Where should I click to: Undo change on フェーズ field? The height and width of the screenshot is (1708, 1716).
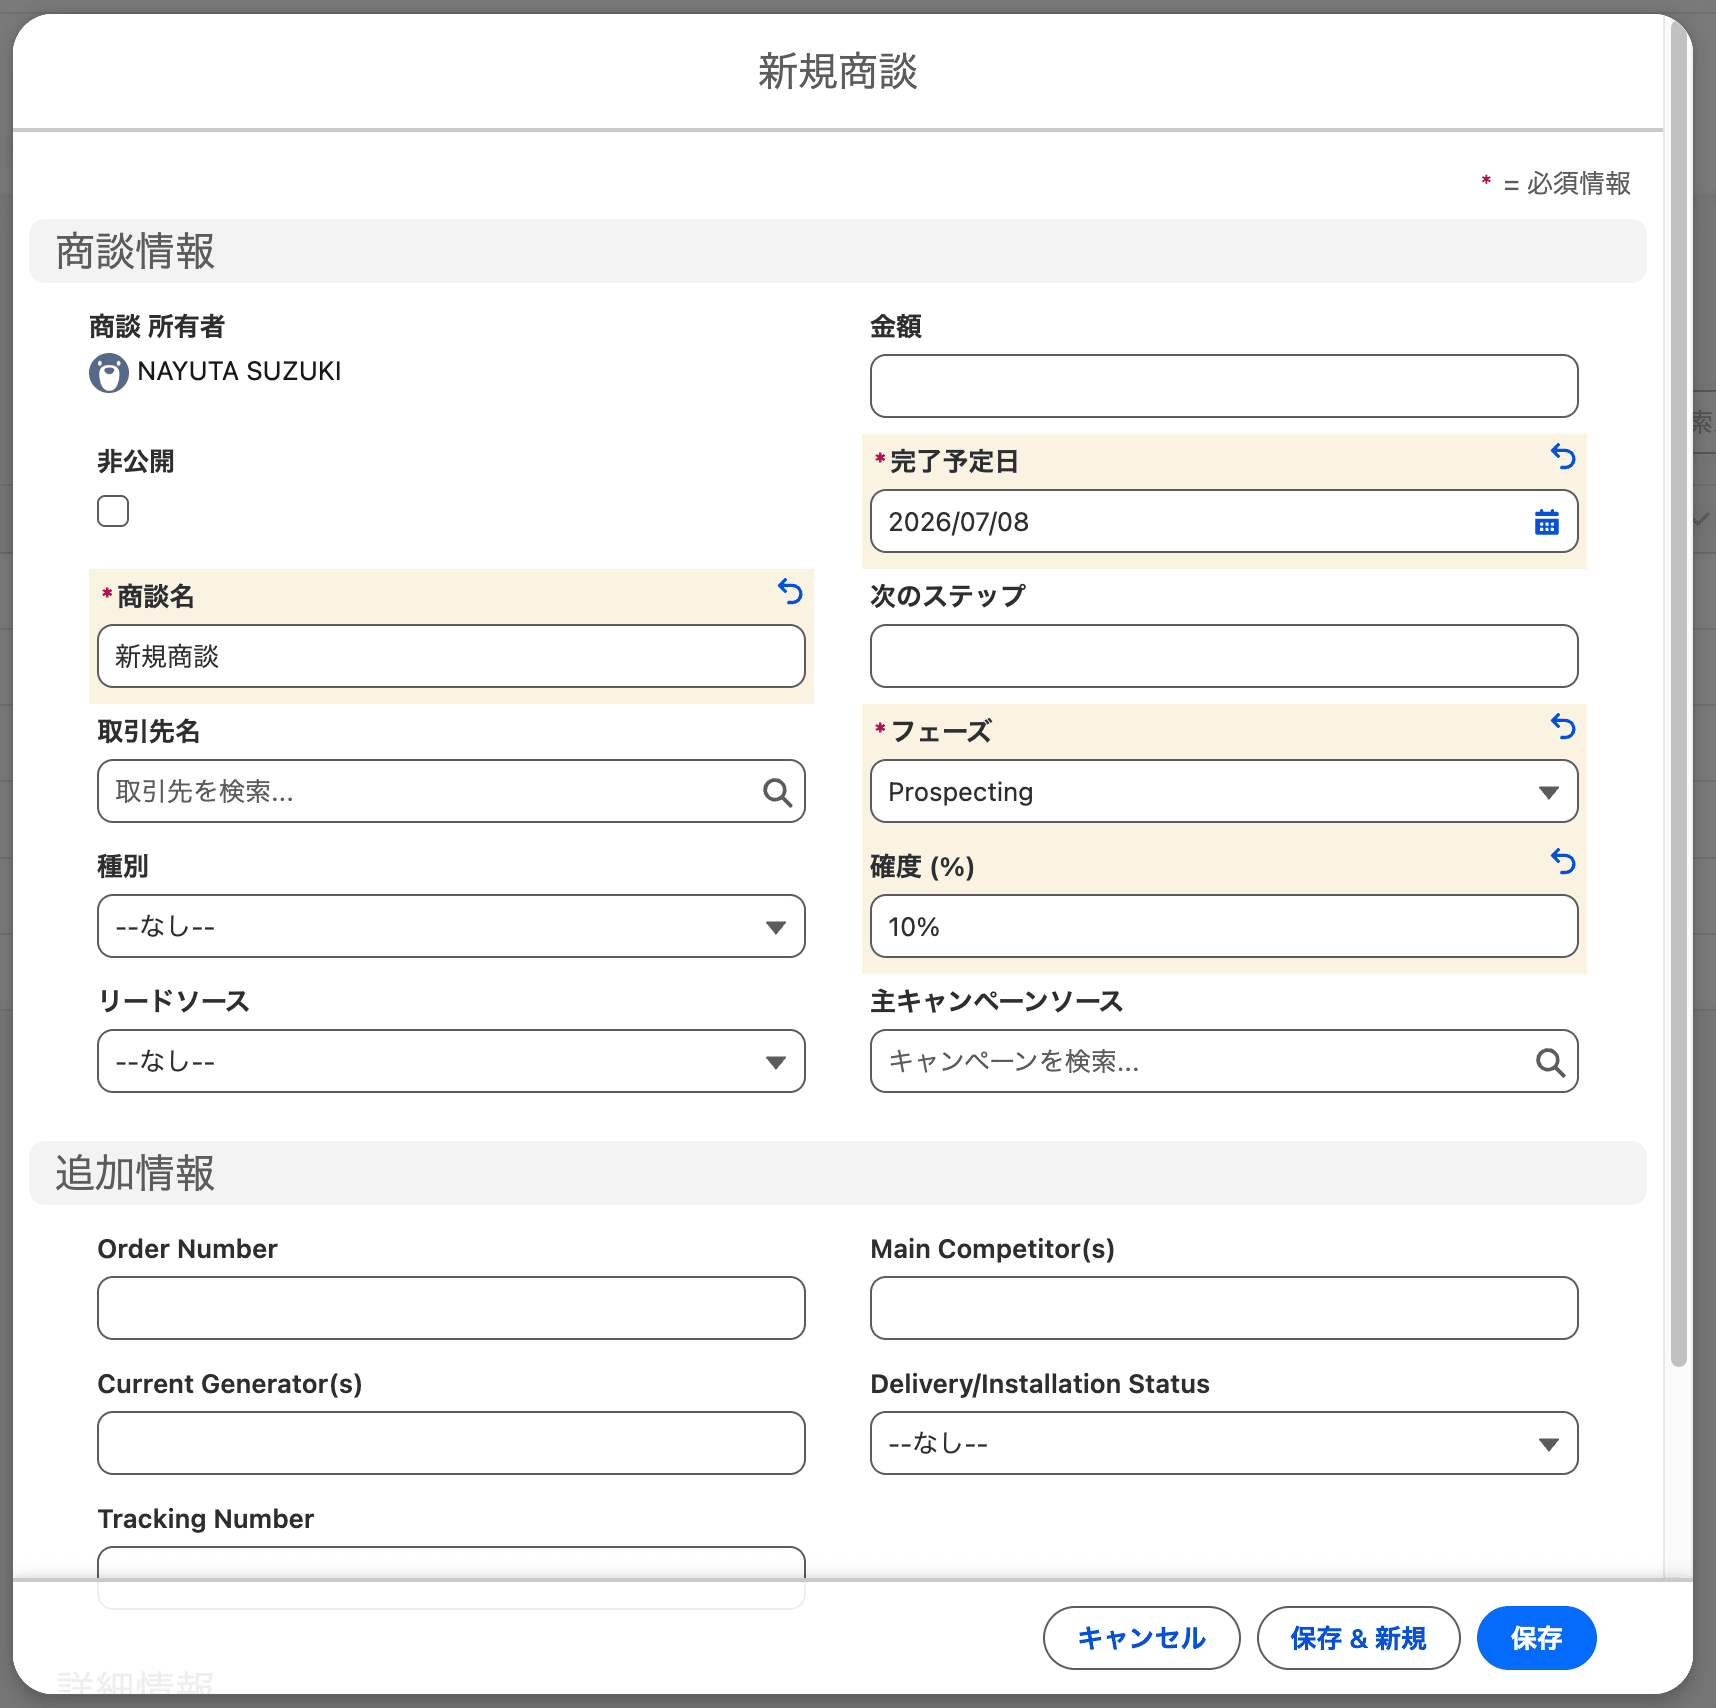tap(1563, 727)
